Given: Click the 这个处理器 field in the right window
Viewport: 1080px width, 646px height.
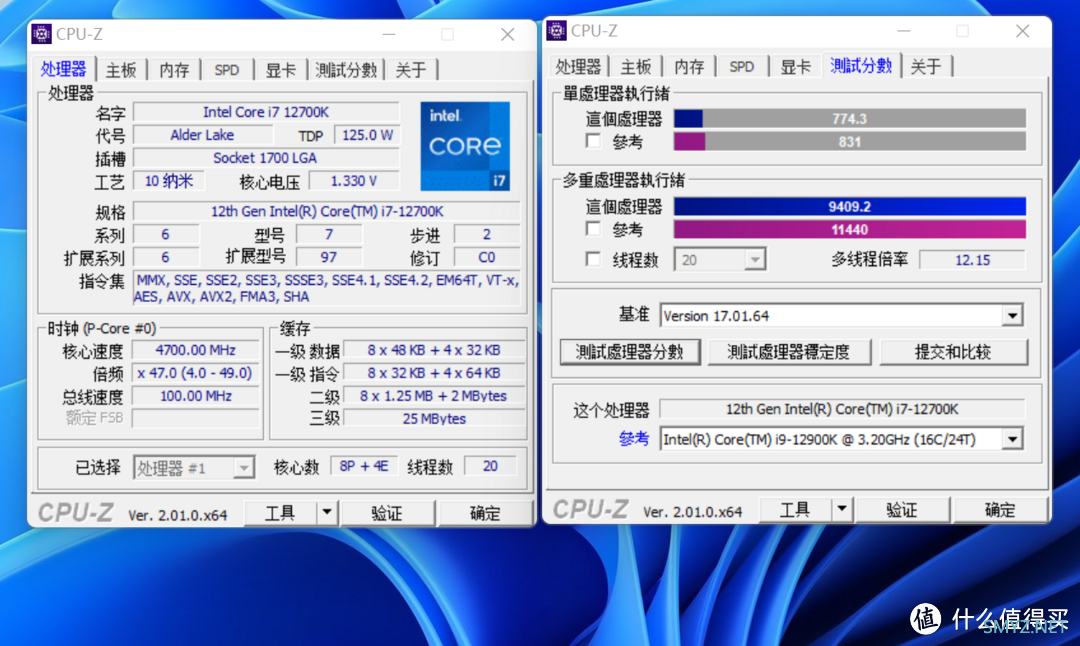Looking at the screenshot, I should click(842, 409).
